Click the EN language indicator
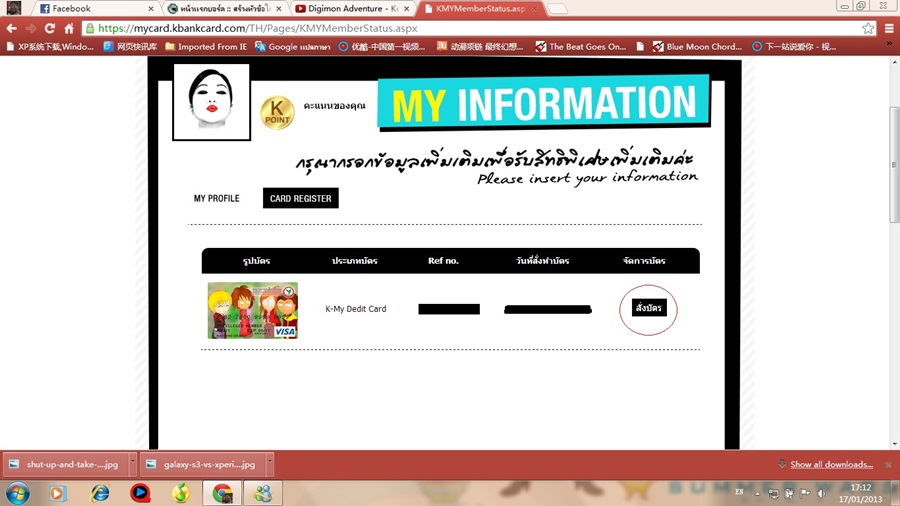 tap(739, 492)
